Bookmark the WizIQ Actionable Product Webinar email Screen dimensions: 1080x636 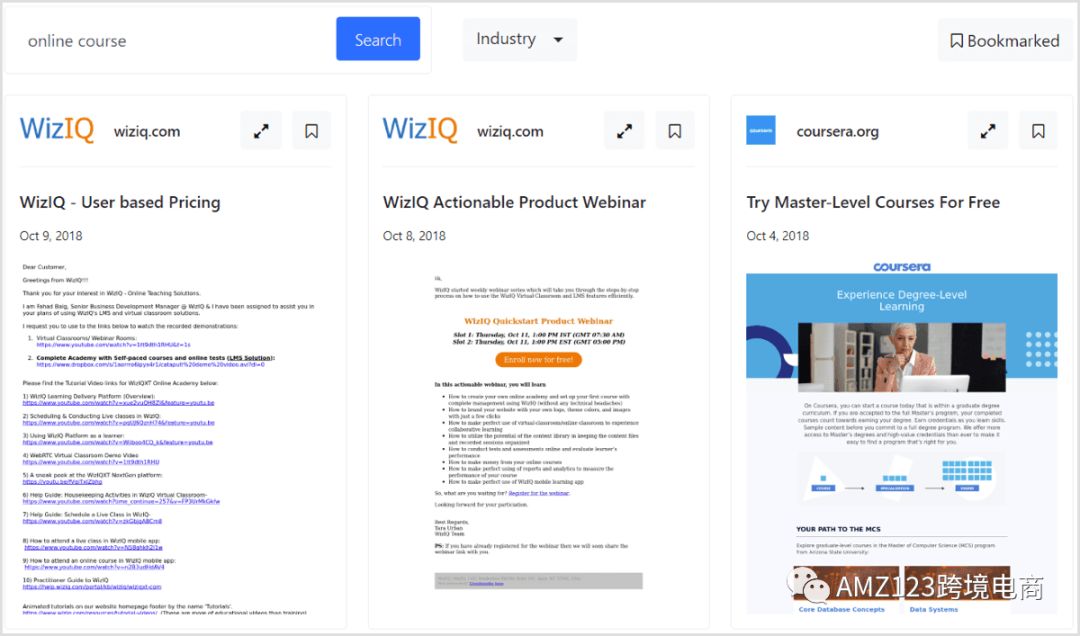point(675,131)
